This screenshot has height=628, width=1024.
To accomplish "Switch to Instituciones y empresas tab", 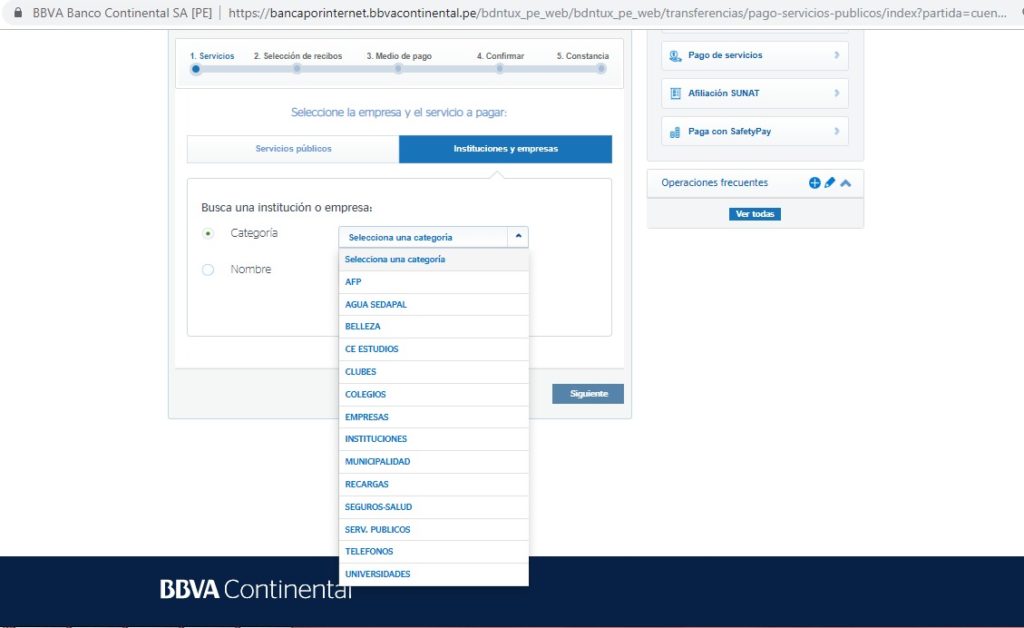I will click(x=505, y=149).
